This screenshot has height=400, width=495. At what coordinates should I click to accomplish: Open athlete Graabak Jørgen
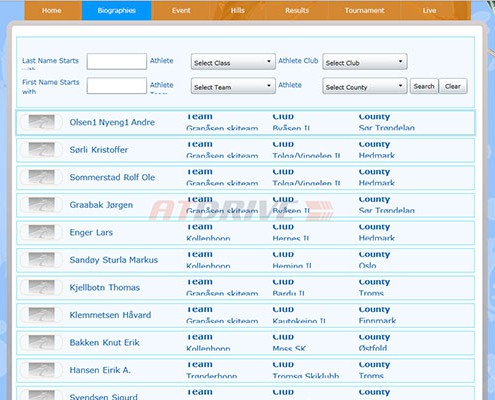click(x=101, y=205)
